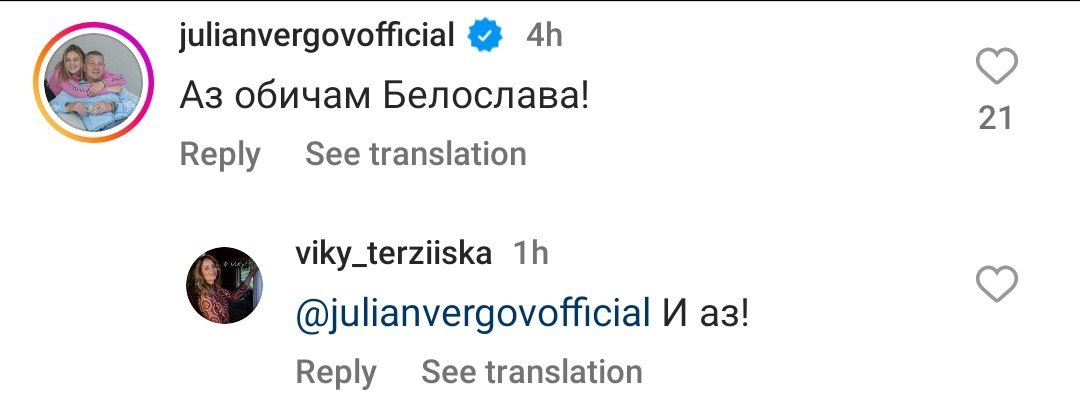
Task: See translation of 'Аз обичам Белослава!'
Action: pos(415,154)
